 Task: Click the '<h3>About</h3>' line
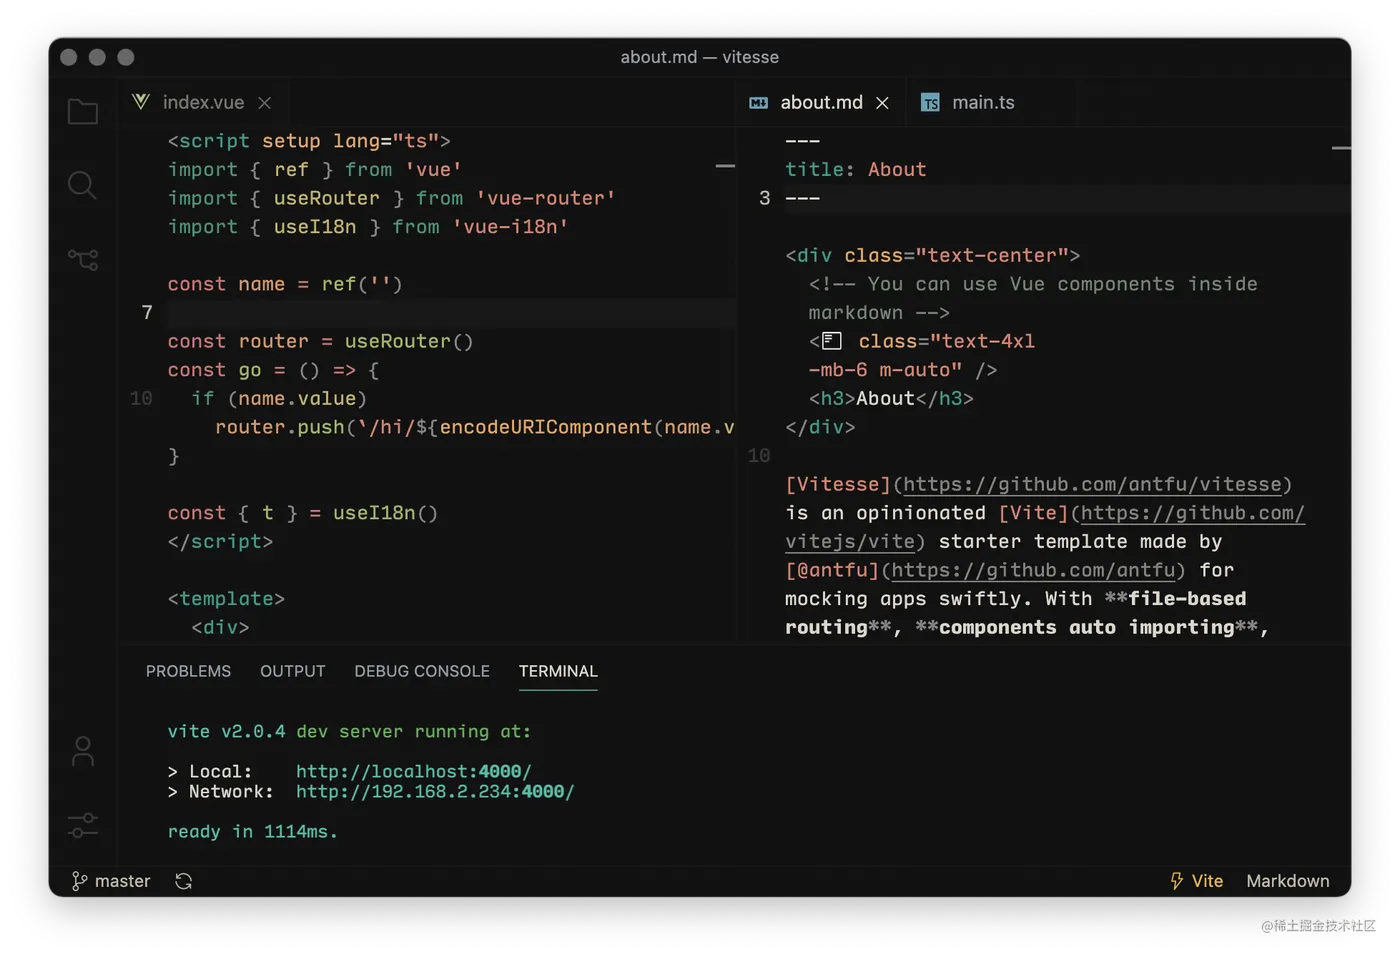[x=891, y=398]
